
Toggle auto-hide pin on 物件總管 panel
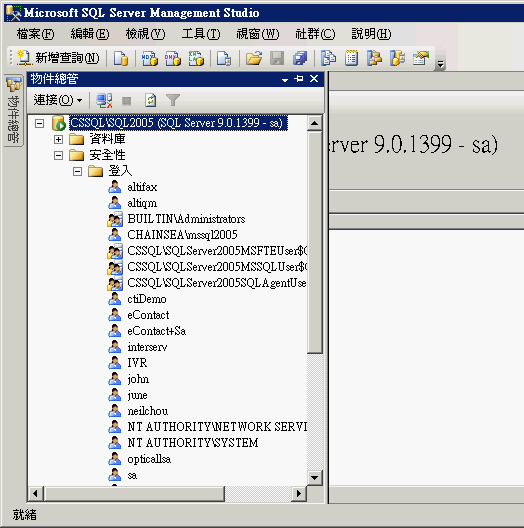tap(299, 79)
